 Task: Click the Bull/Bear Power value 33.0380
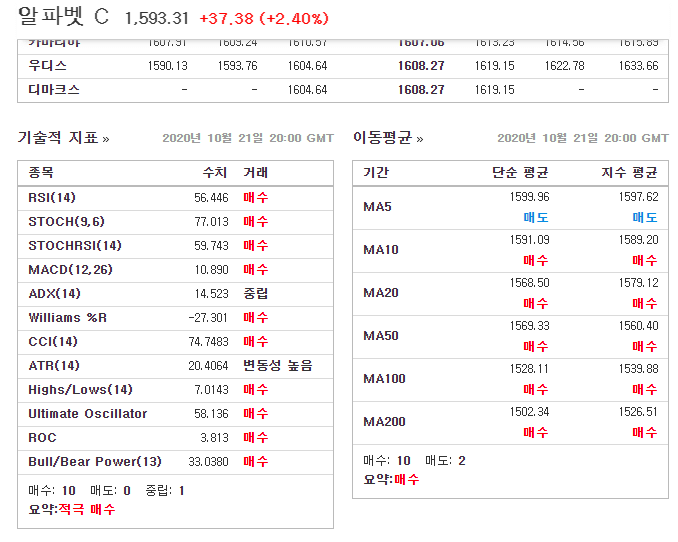point(208,462)
